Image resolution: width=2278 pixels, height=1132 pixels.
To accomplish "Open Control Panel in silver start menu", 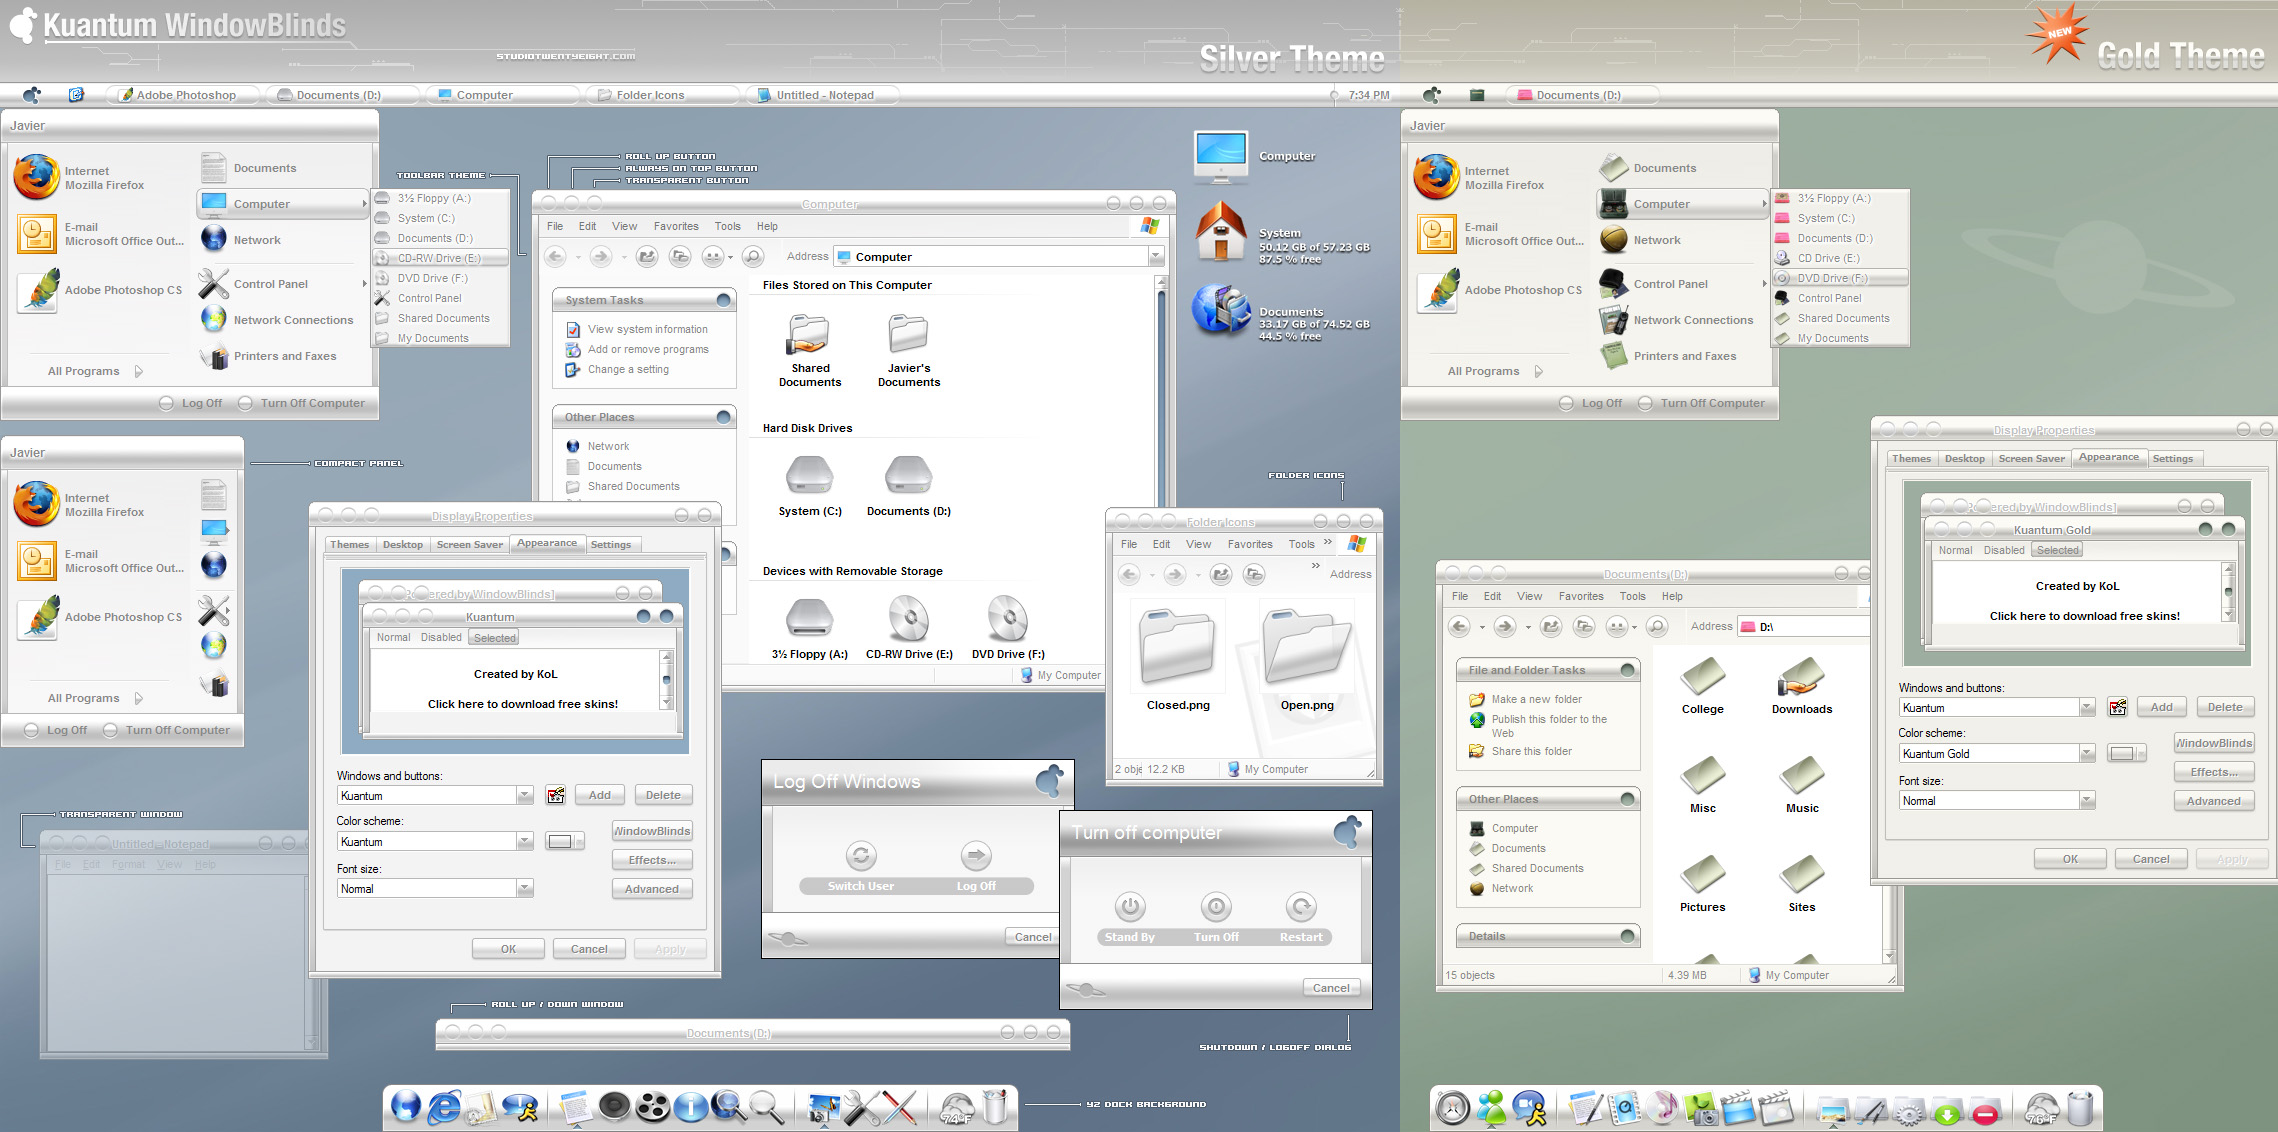I will coord(270,284).
